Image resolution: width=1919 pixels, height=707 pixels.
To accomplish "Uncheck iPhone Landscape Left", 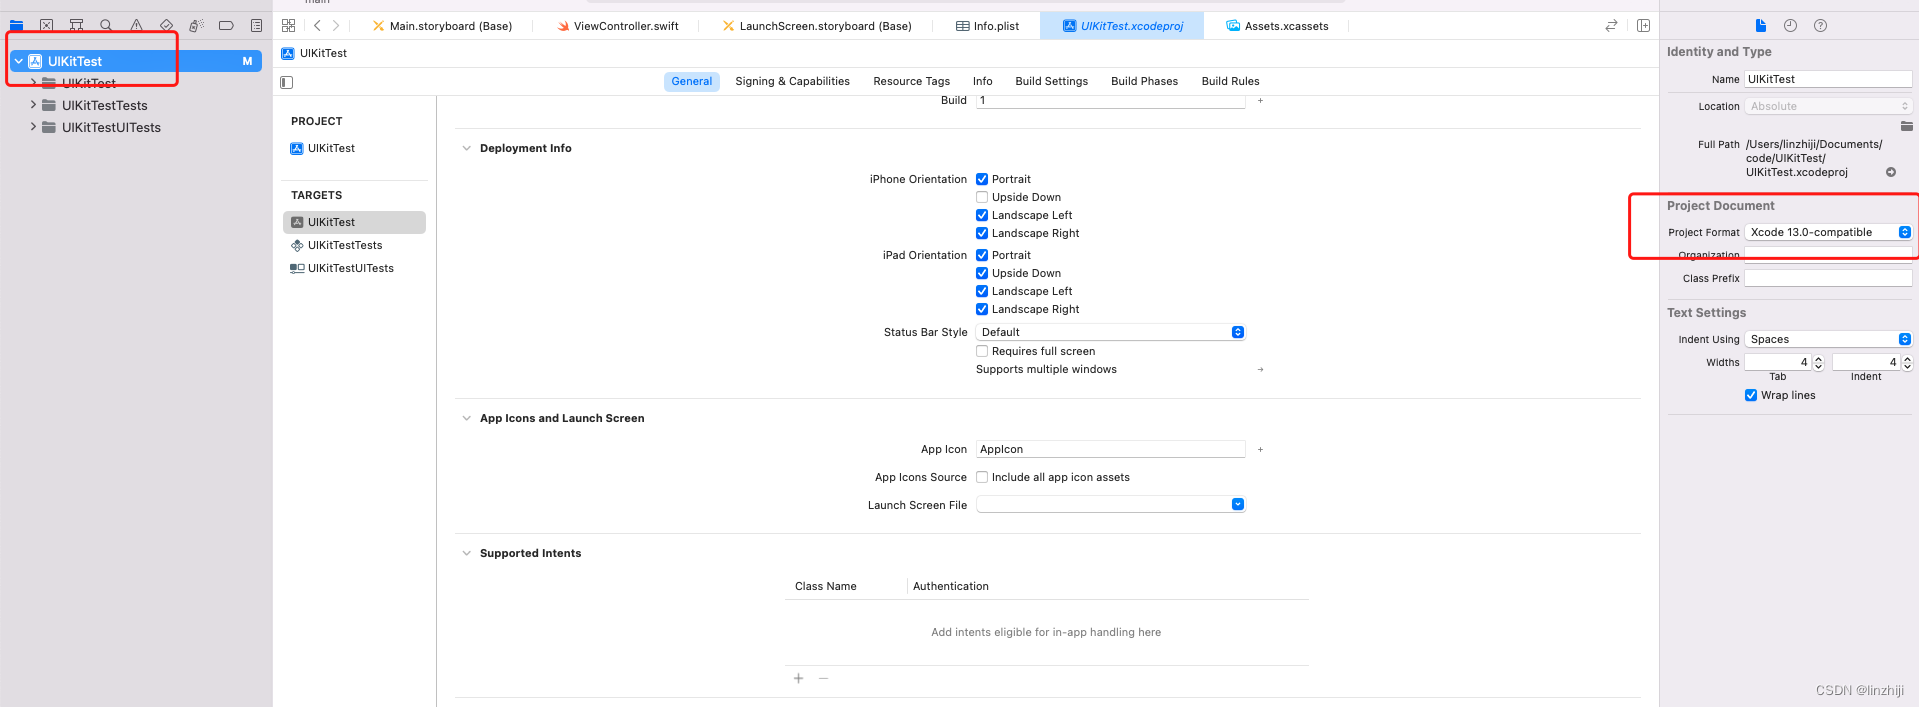I will point(982,215).
